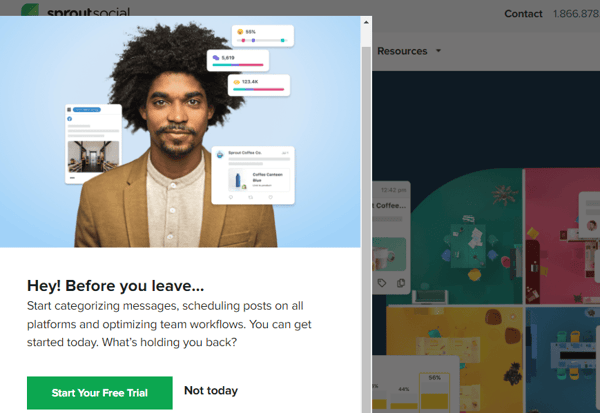Click the emoji icon beside 55% stat
This screenshot has height=413, width=600.
tap(240, 32)
